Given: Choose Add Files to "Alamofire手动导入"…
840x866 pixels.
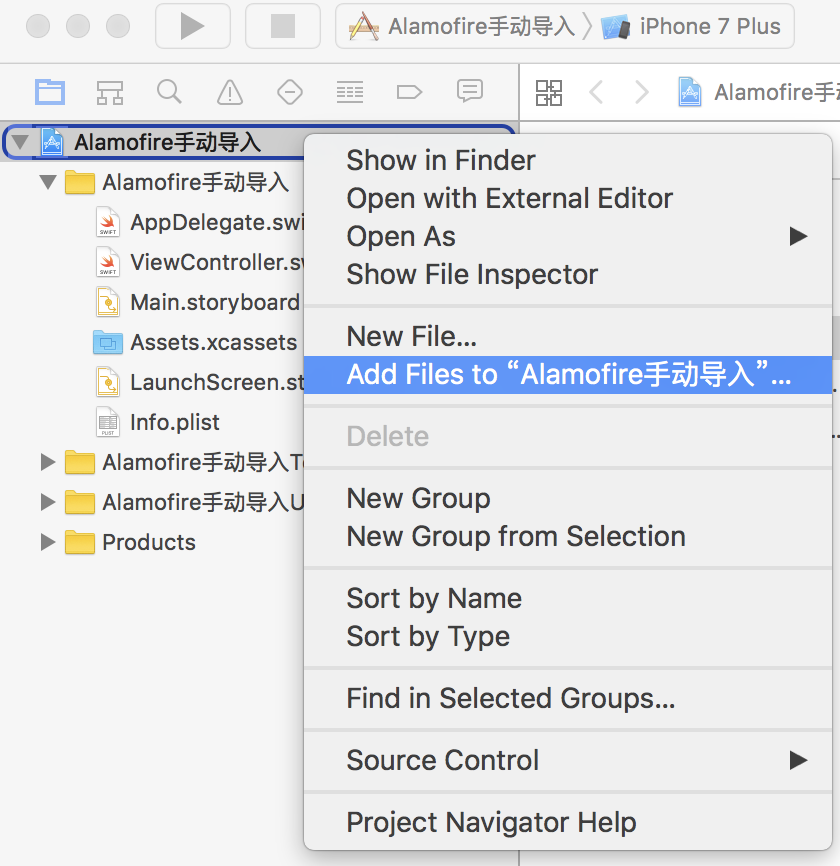Looking at the screenshot, I should click(x=568, y=374).
